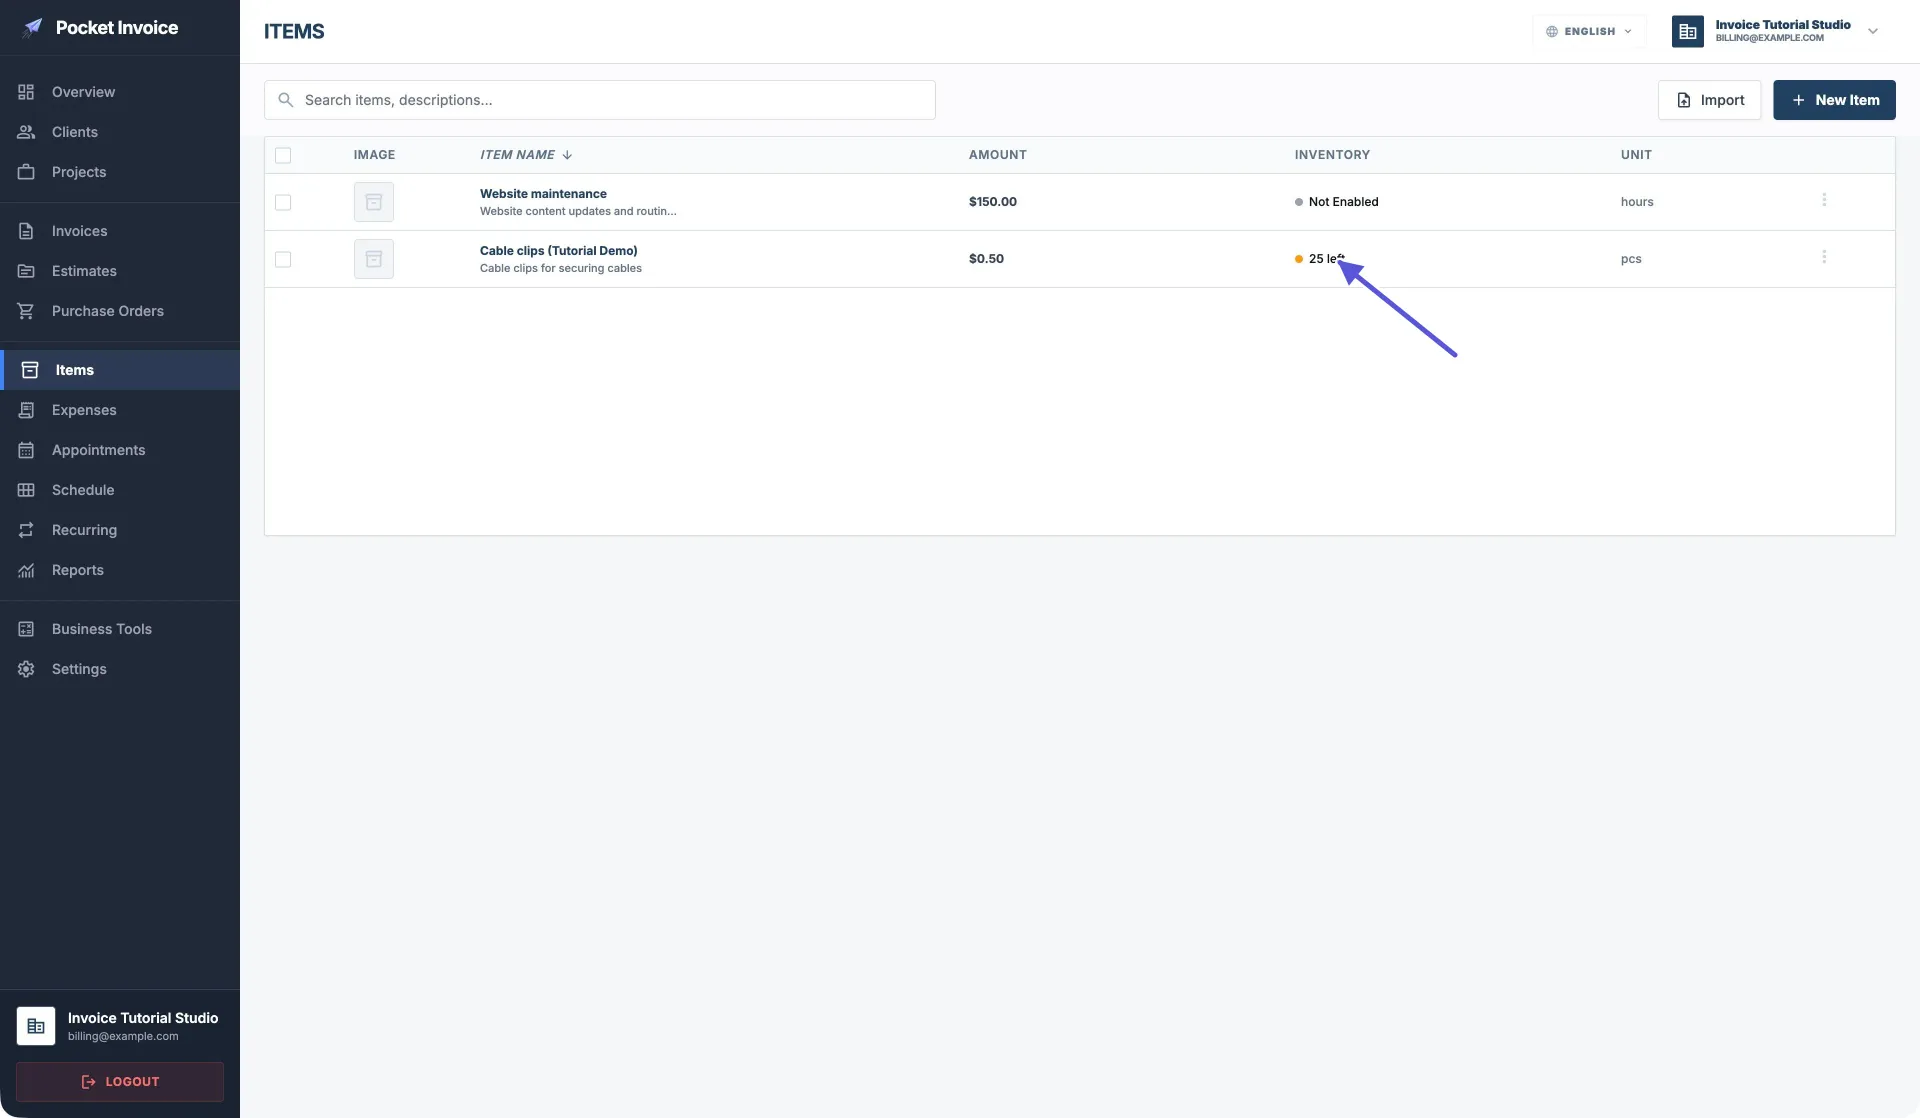The height and width of the screenshot is (1118, 1920).
Task: Click the Pocket Invoice paper plane logo
Action: [33, 27]
